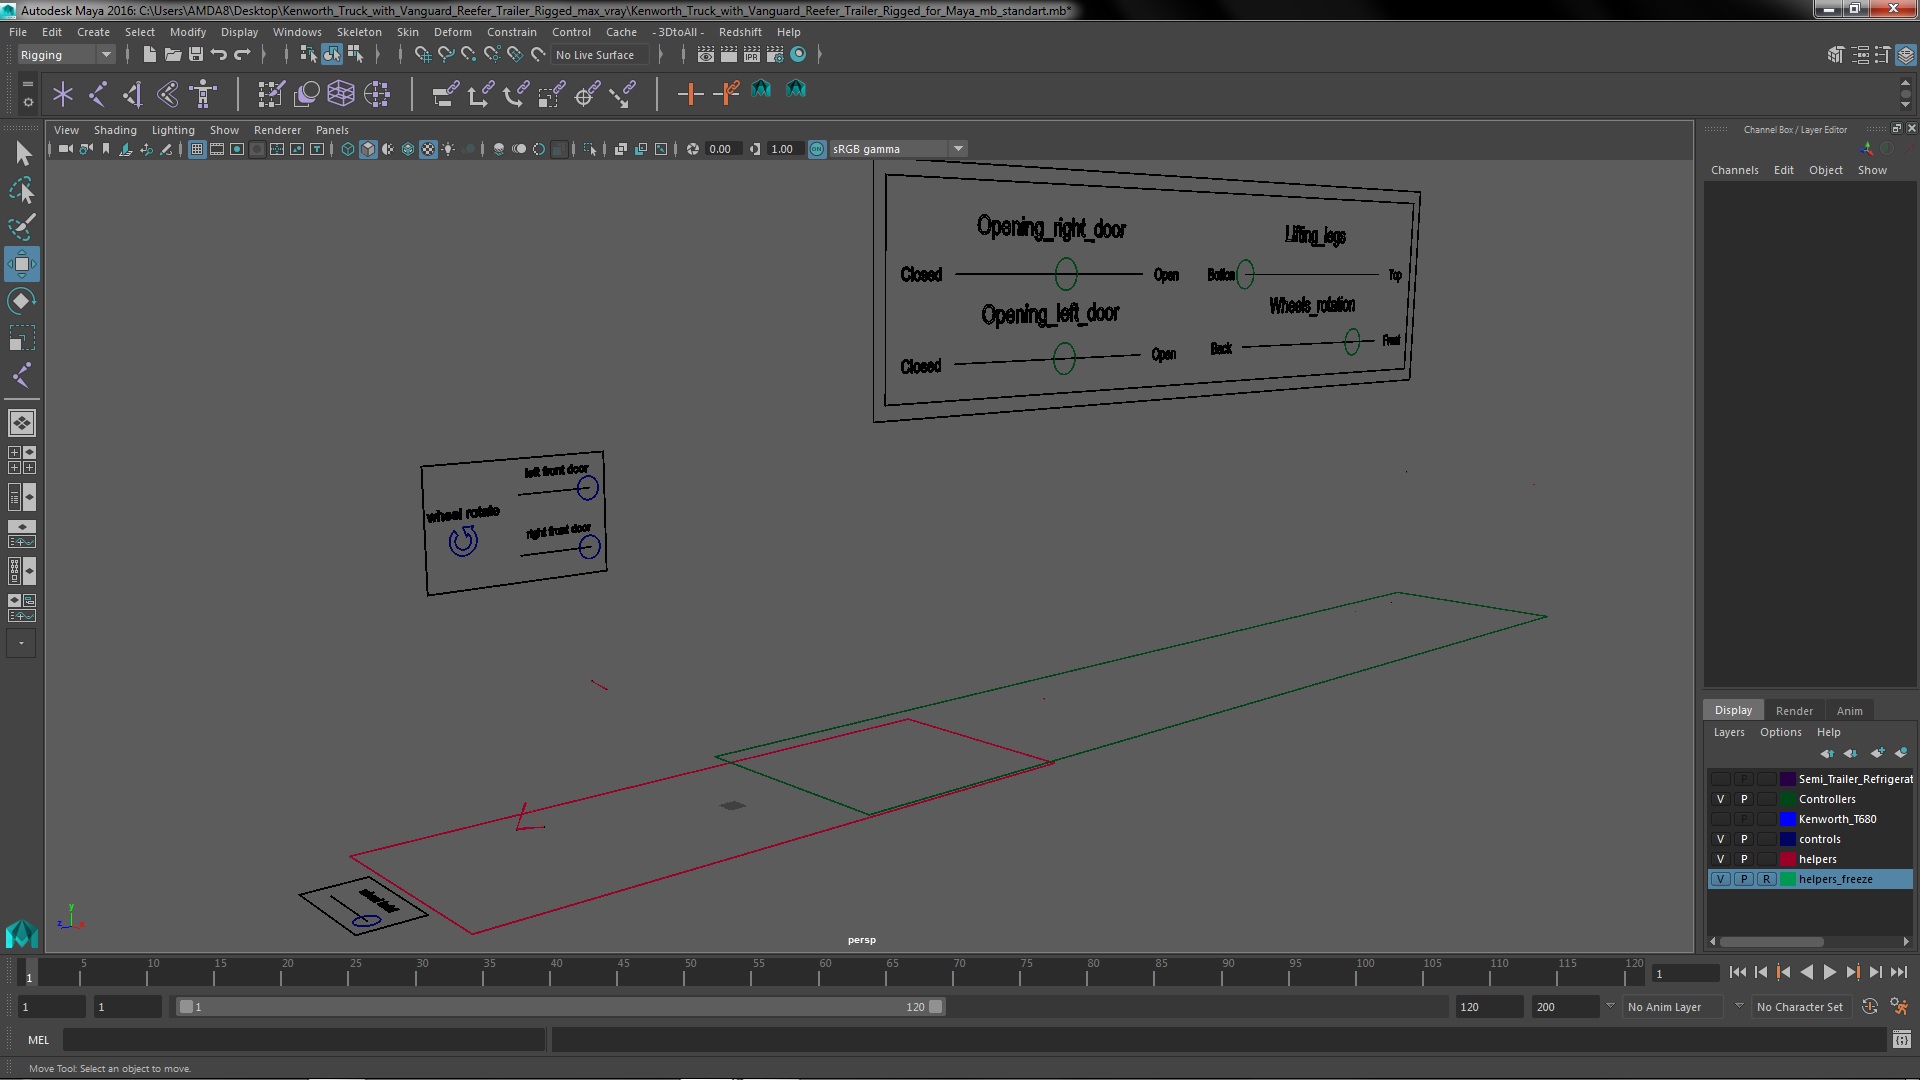Create new empty layer icon in Layer Editor
1920x1080 pixels.
1877,753
